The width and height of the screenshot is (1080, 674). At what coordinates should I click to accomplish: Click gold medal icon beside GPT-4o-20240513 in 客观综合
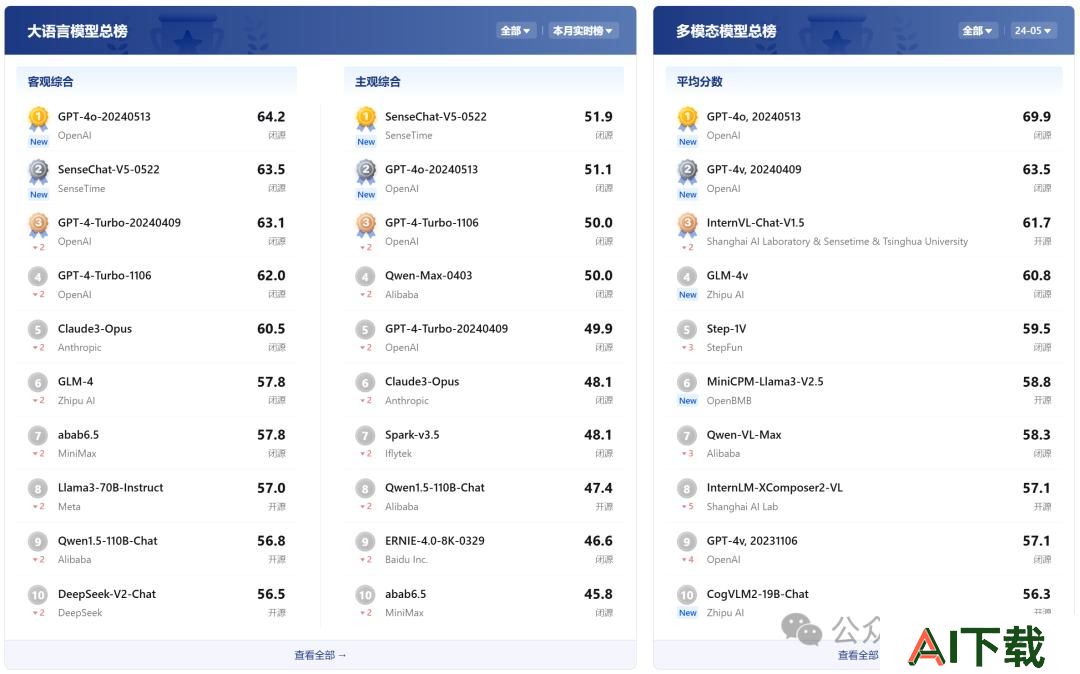tap(39, 118)
